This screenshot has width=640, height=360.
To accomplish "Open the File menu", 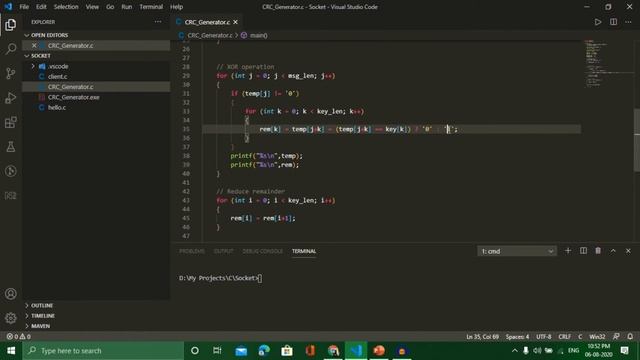I will click(24, 7).
